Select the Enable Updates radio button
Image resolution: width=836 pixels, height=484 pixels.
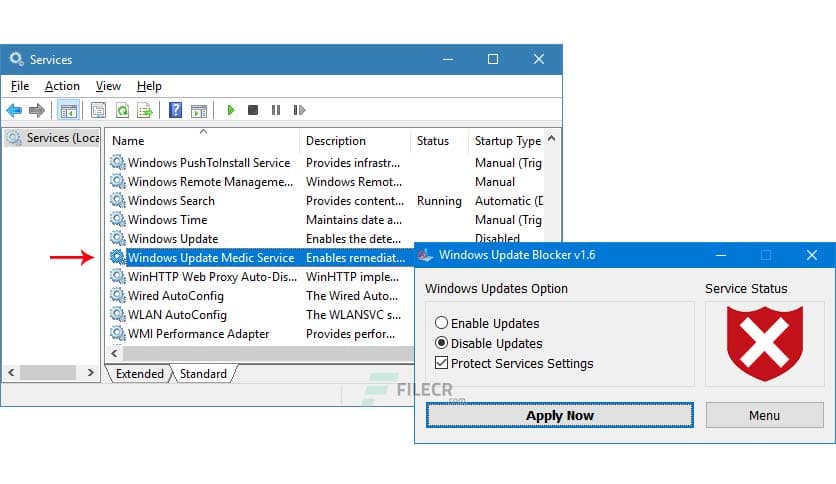click(441, 322)
